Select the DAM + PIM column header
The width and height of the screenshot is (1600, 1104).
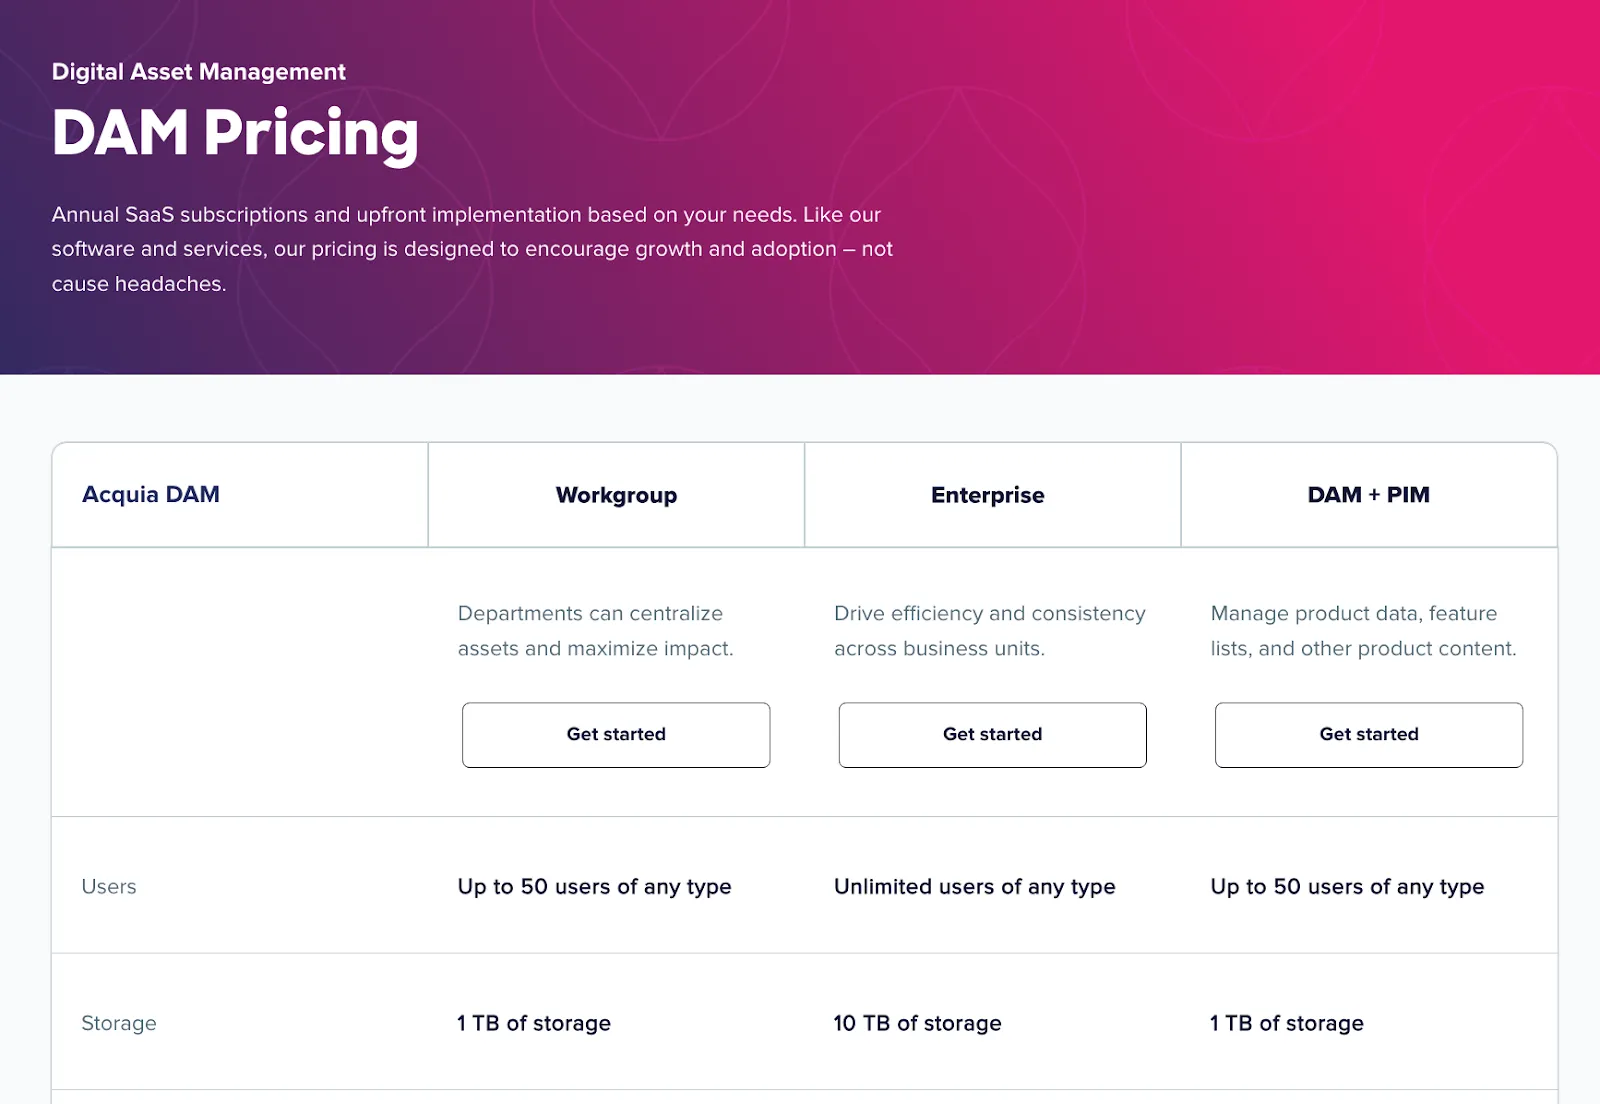pos(1368,494)
